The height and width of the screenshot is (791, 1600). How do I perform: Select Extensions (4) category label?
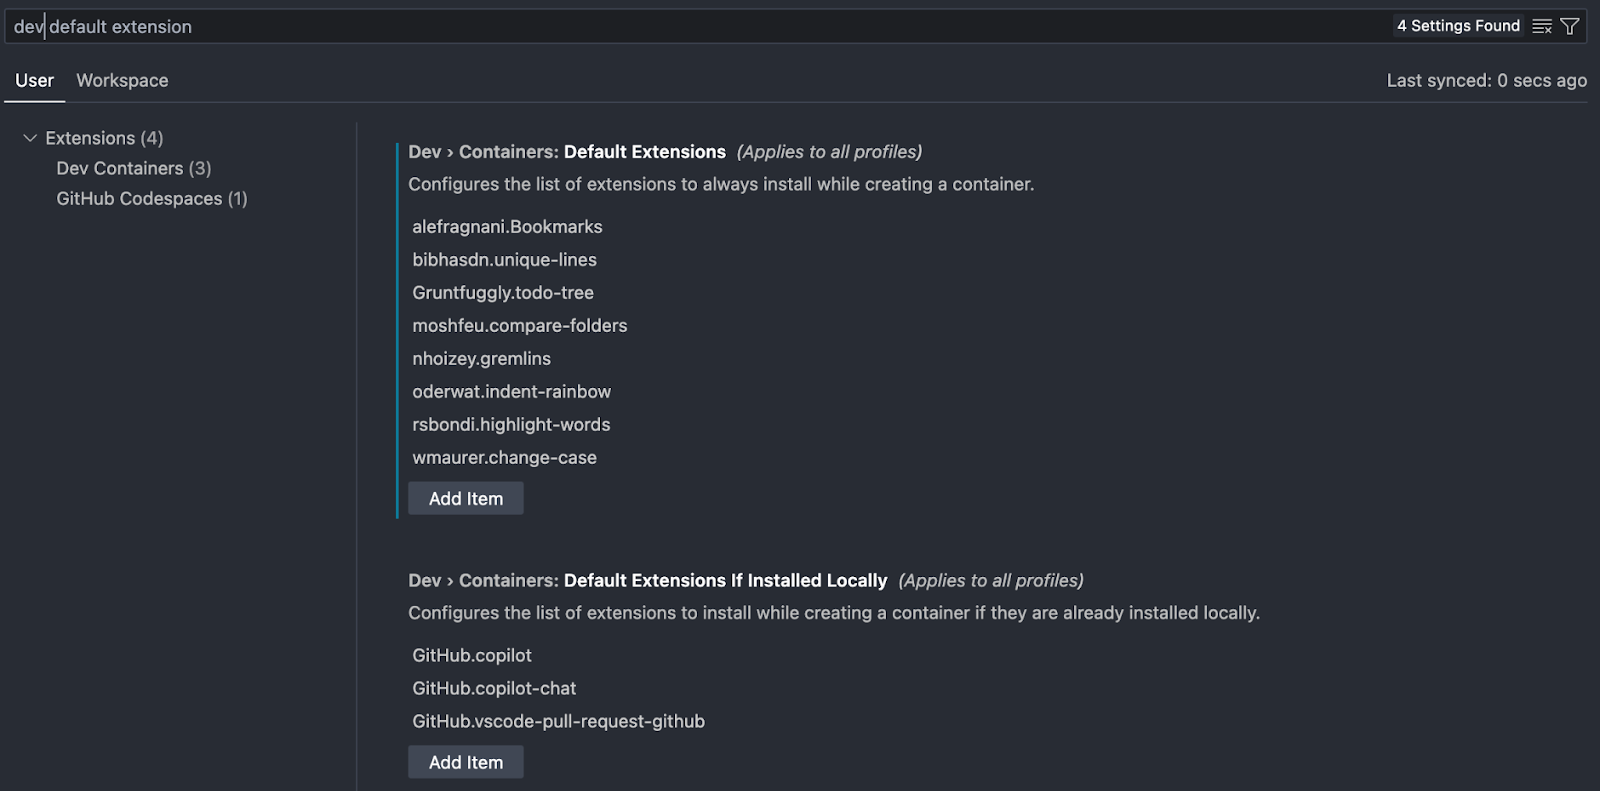point(104,138)
